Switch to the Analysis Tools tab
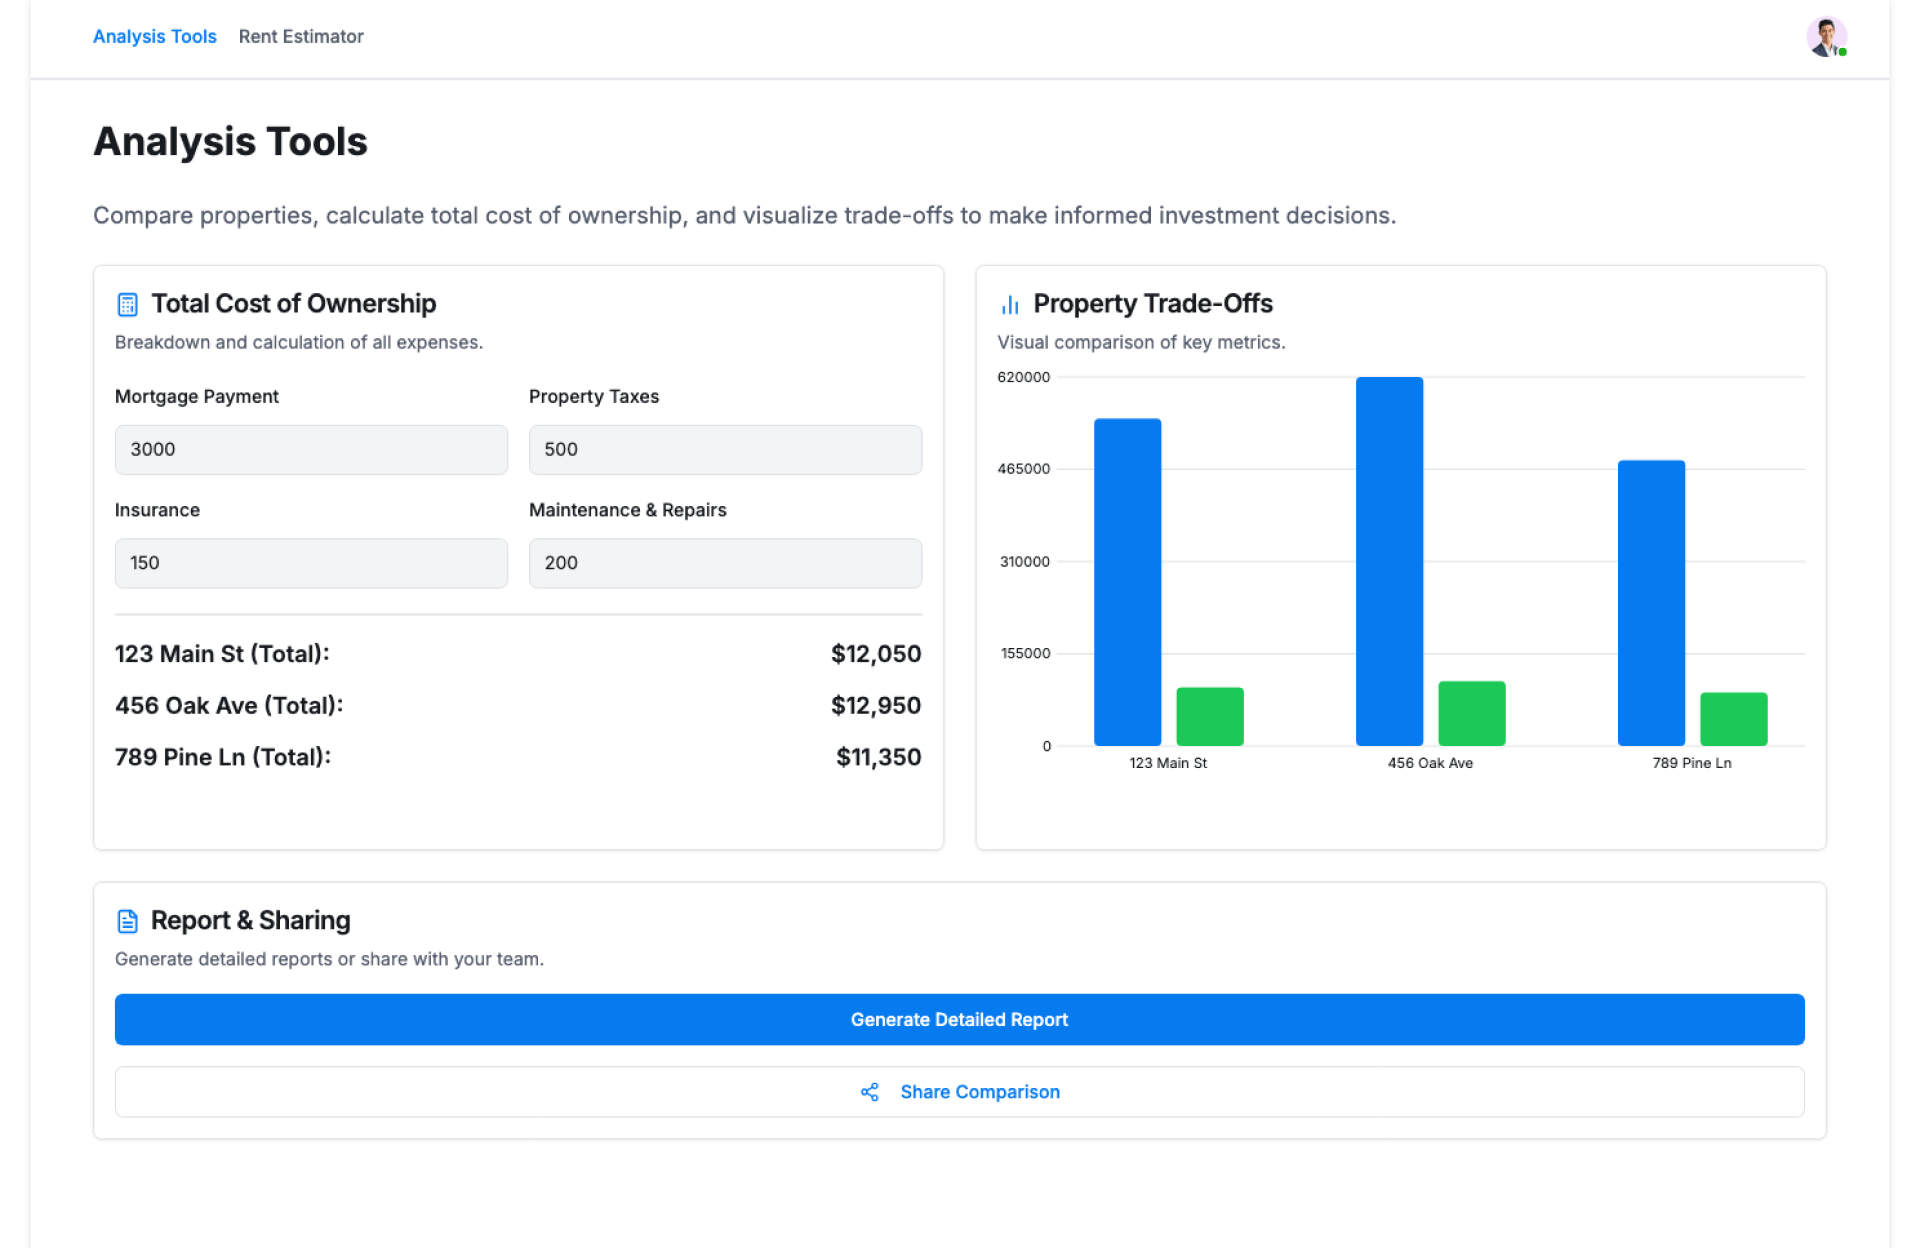The image size is (1920, 1248). [154, 37]
